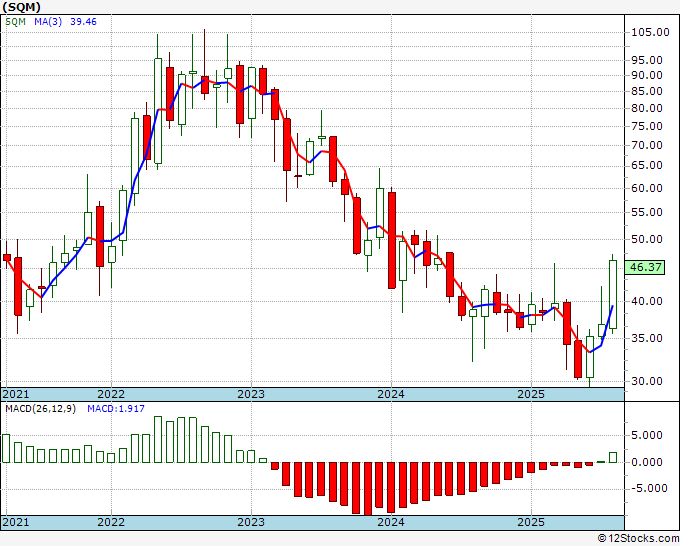Click the MACD:1.917 value label
The image size is (680, 546).
[116, 409]
